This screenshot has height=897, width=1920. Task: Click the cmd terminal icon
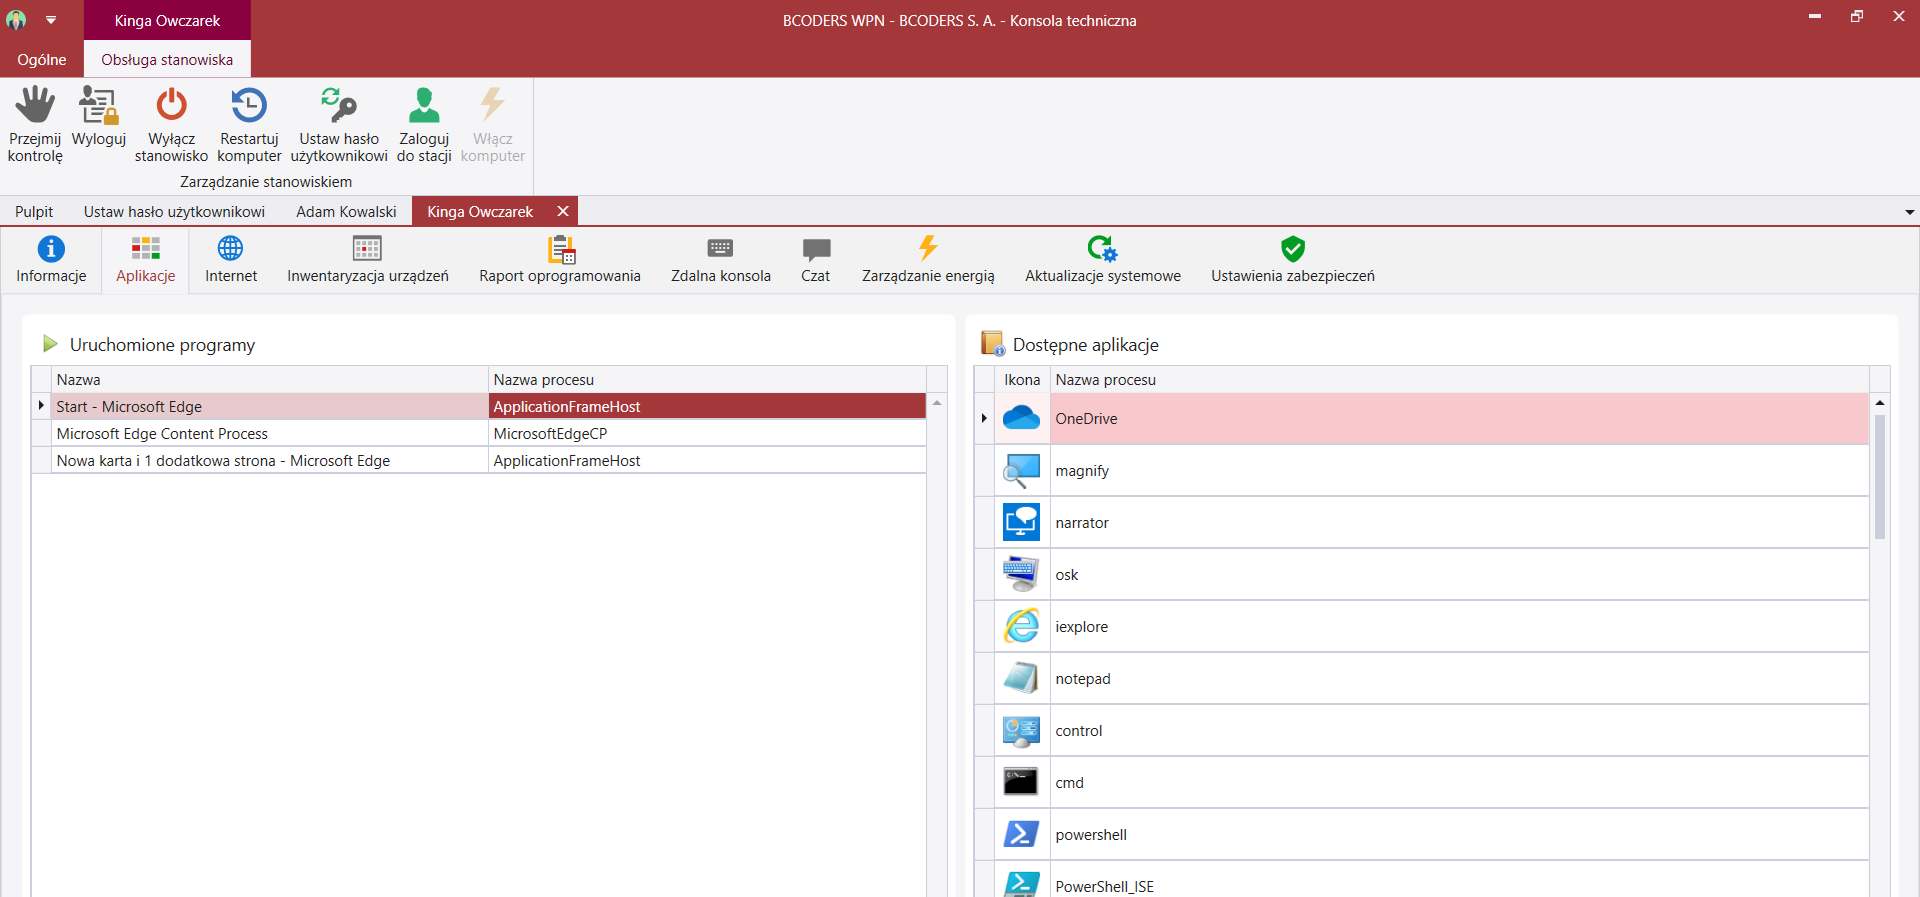[x=1021, y=782]
